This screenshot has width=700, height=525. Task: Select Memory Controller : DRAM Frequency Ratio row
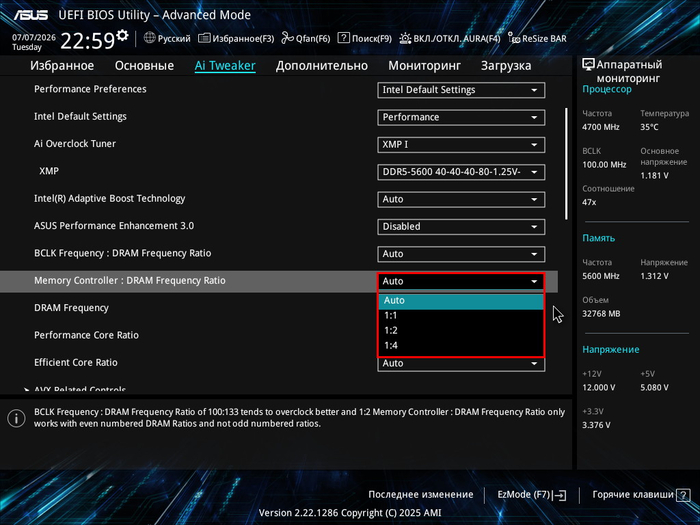click(279, 281)
